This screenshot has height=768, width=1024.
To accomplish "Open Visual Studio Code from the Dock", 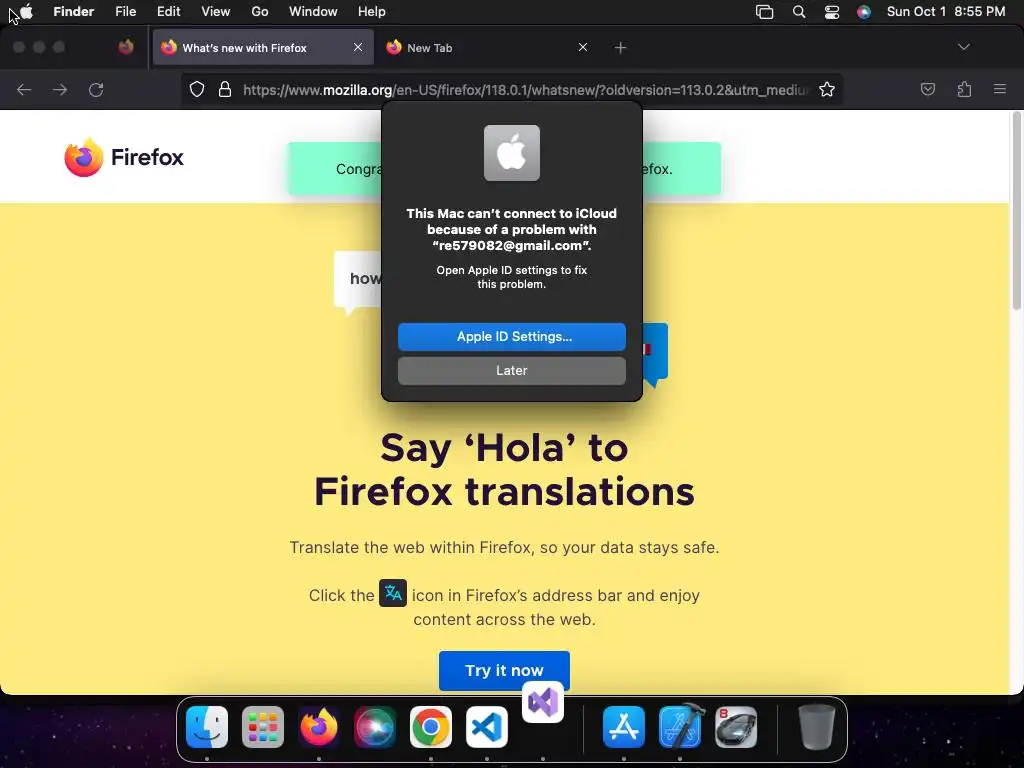I will point(487,727).
